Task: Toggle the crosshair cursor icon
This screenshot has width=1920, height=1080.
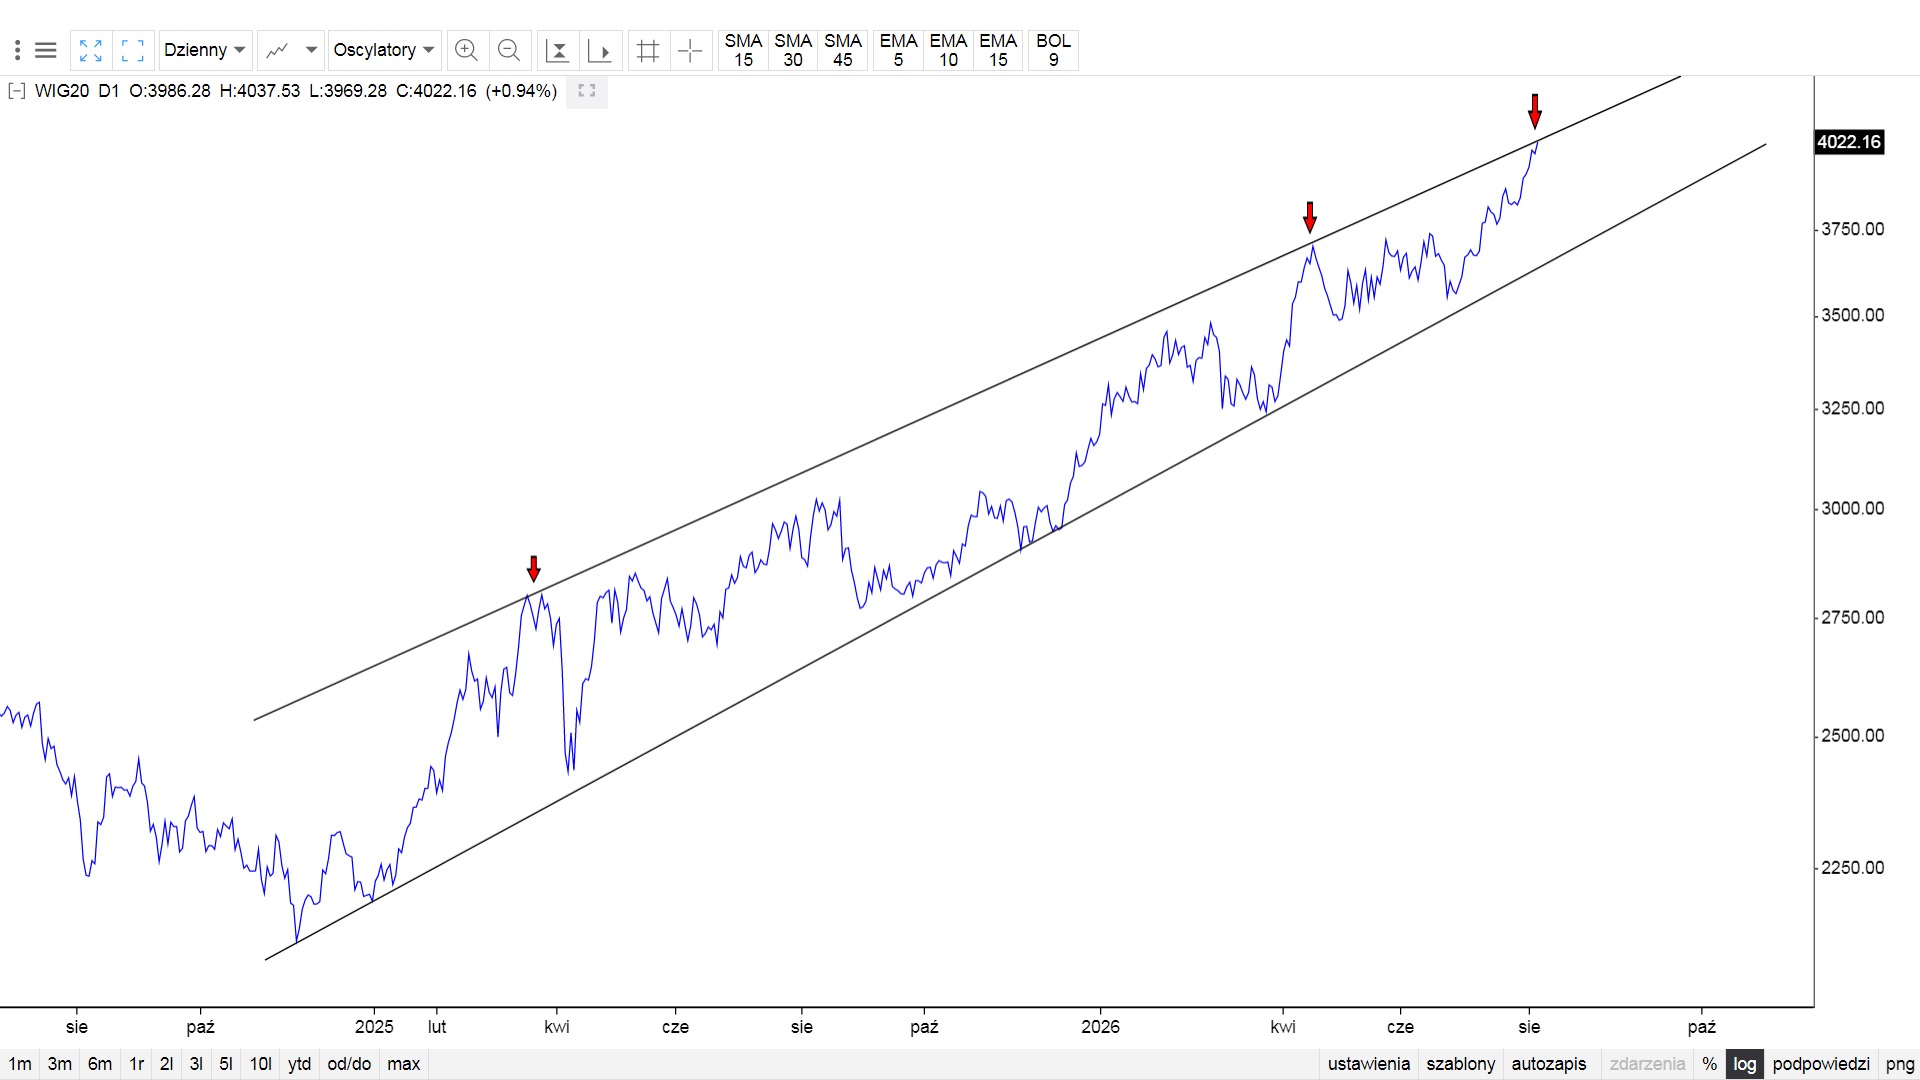Action: (690, 50)
